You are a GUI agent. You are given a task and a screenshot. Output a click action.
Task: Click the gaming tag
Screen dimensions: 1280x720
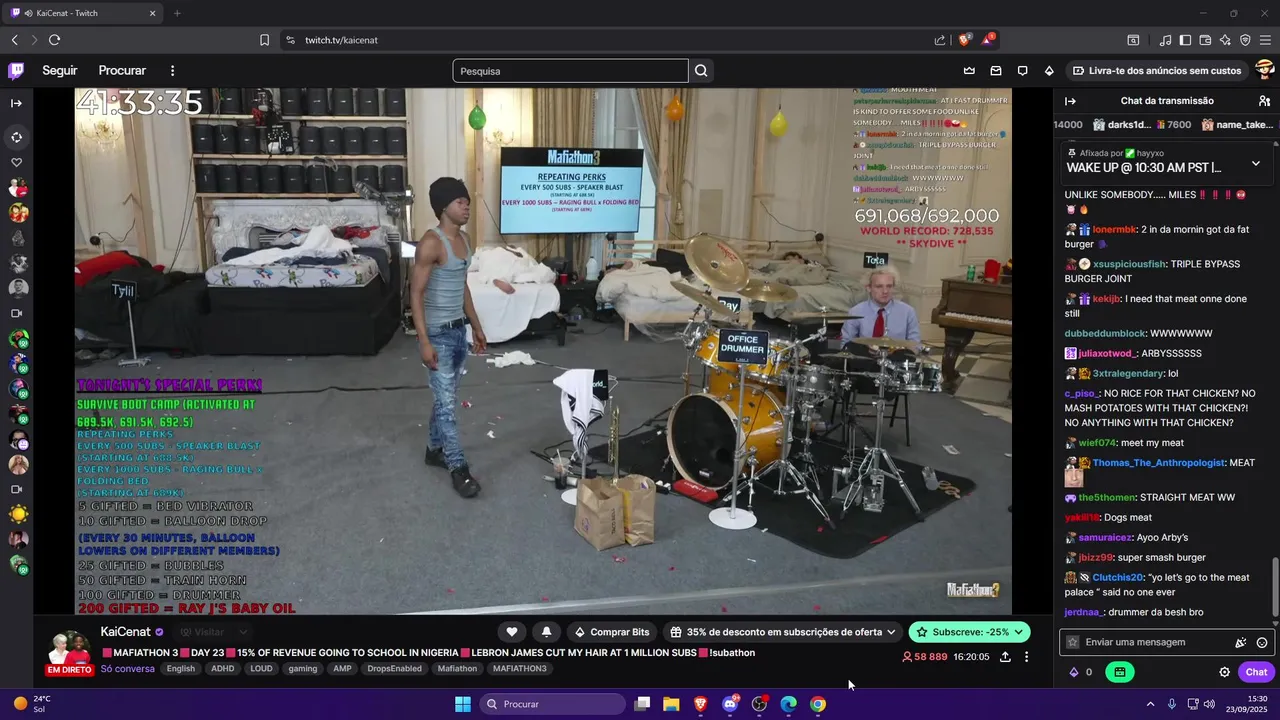point(302,669)
